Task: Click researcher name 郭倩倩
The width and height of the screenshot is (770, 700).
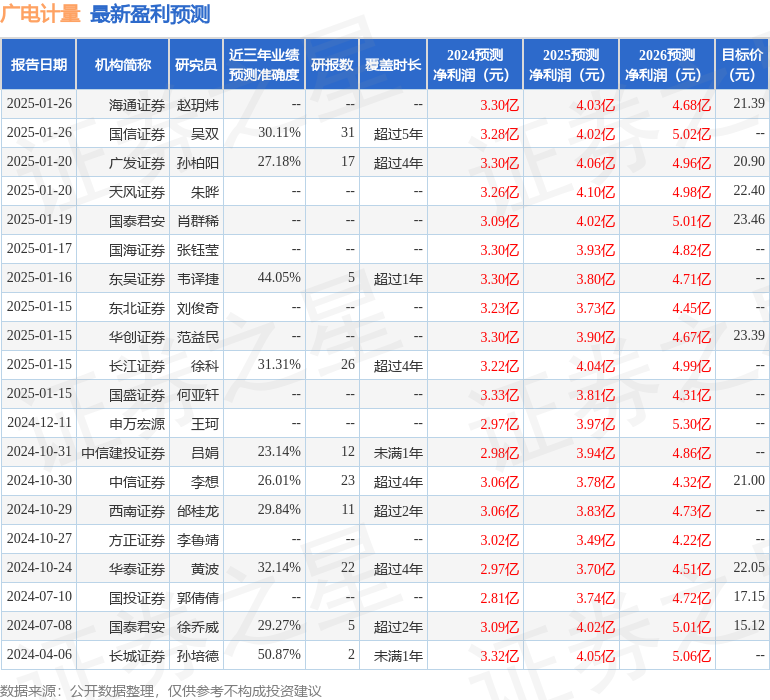Action: (197, 598)
